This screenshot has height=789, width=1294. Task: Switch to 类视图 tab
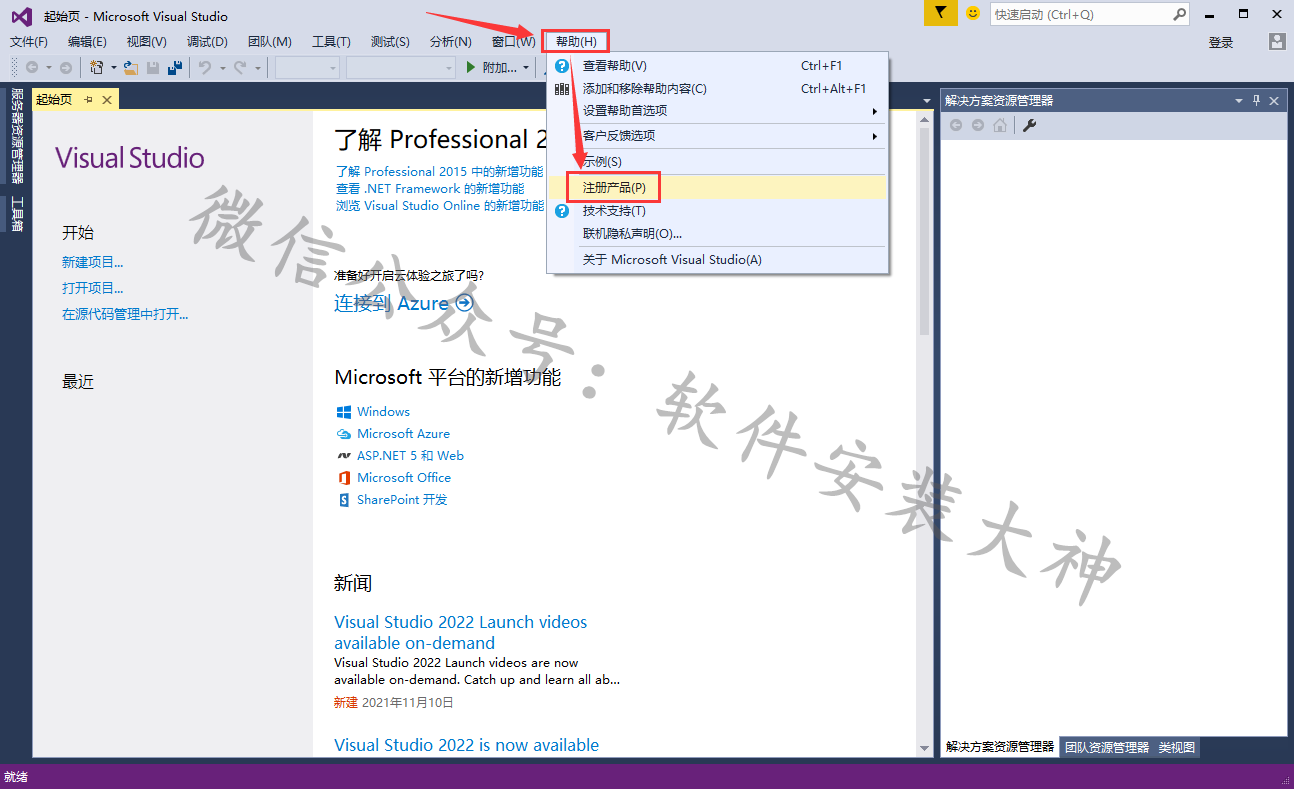[1176, 747]
